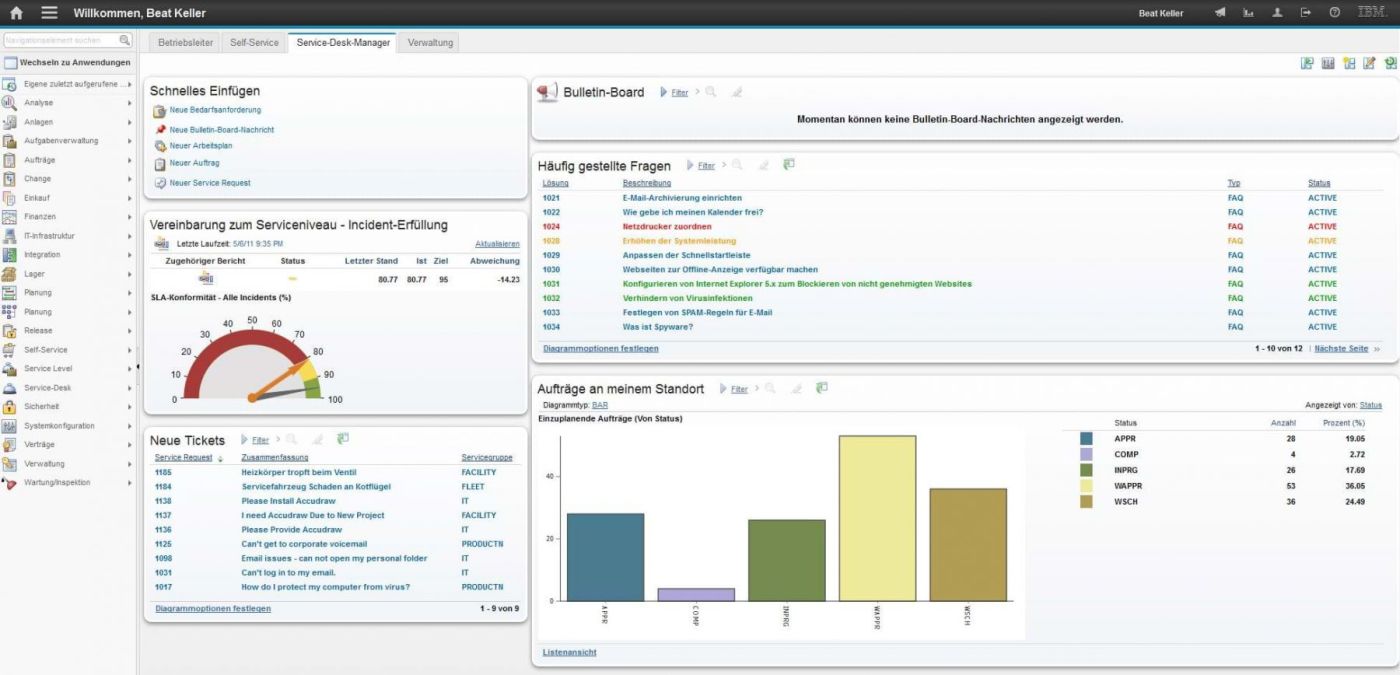
Task: Click the megaphone bulletins icon in top bar
Action: click(x=1220, y=13)
